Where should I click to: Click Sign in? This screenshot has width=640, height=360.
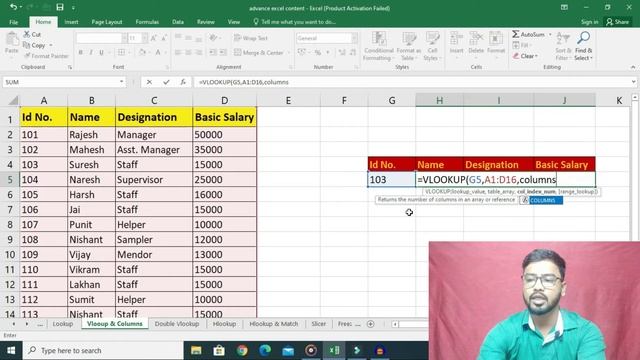coord(589,22)
